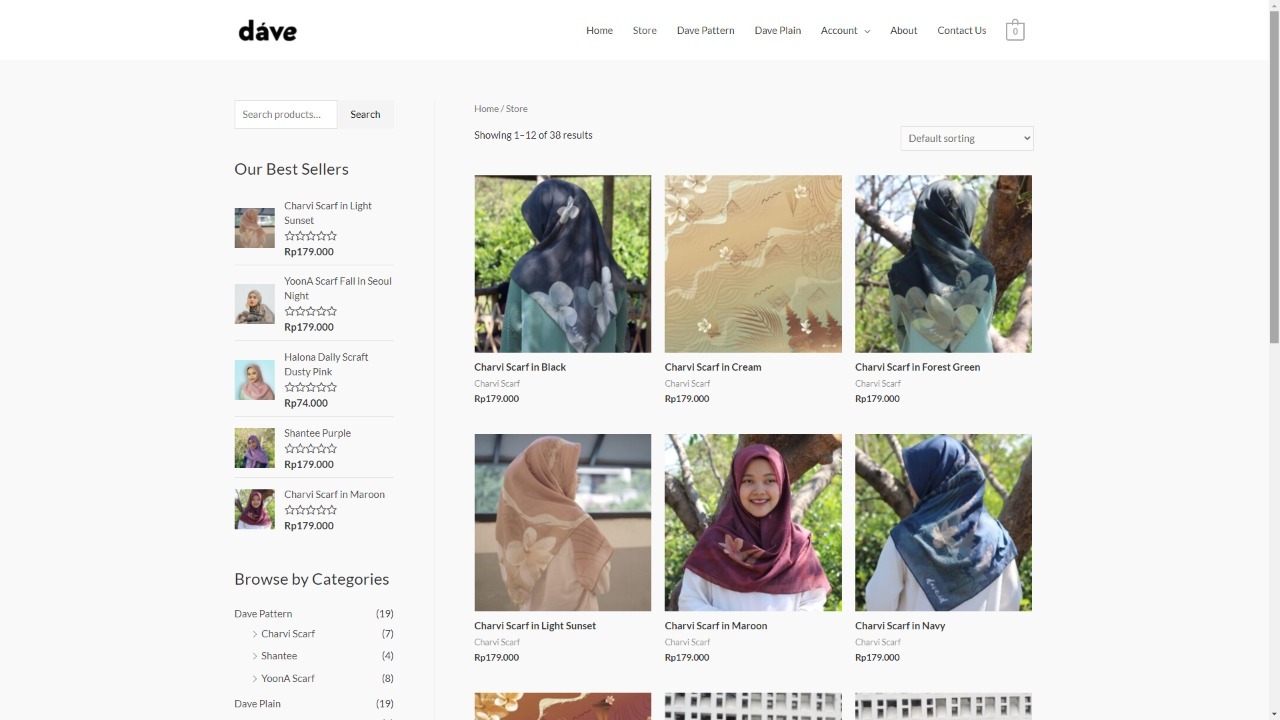Expand the Account menu
Image resolution: width=1280 pixels, height=720 pixels.
click(845, 31)
